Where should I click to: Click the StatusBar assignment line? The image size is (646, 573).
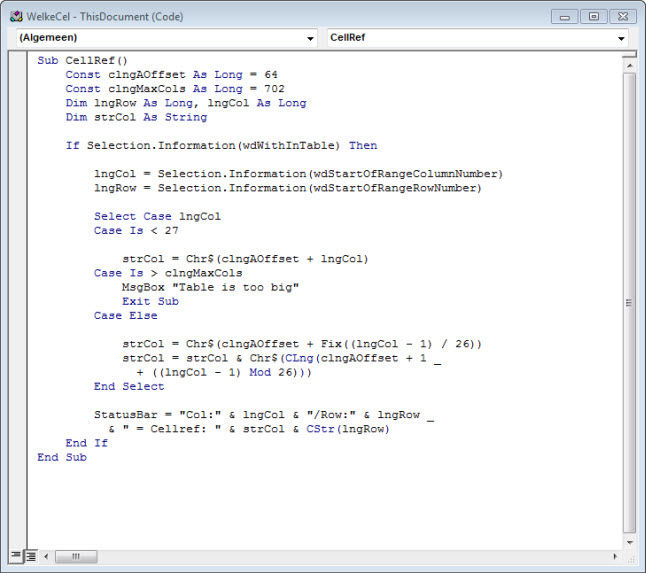pos(264,415)
